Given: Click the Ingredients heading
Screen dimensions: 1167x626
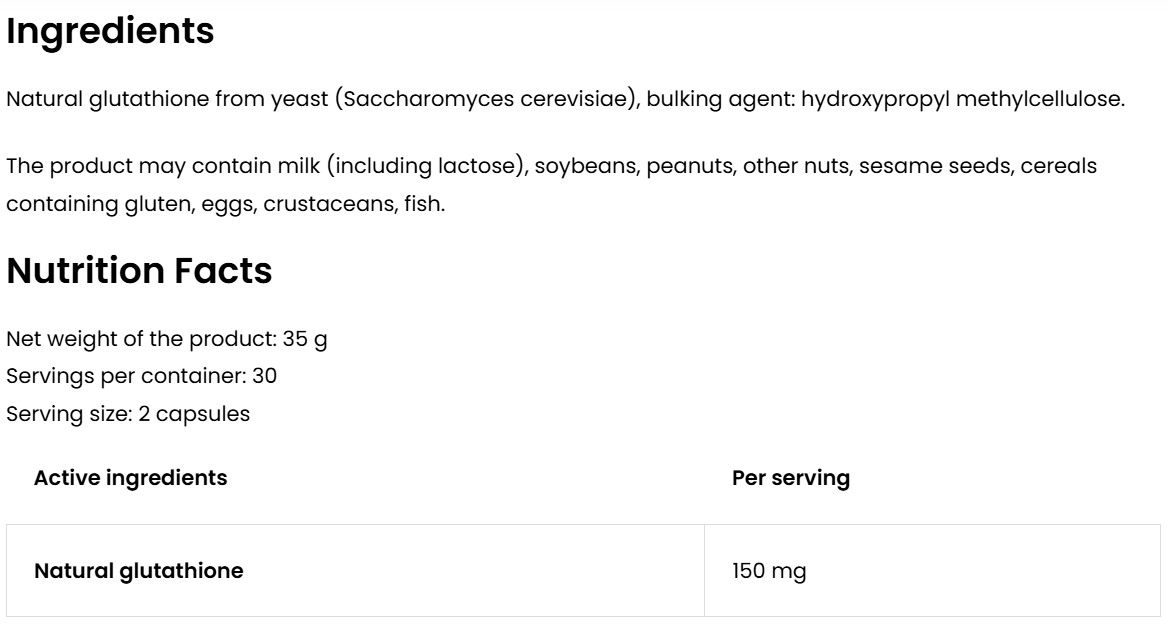Looking at the screenshot, I should click(110, 31).
